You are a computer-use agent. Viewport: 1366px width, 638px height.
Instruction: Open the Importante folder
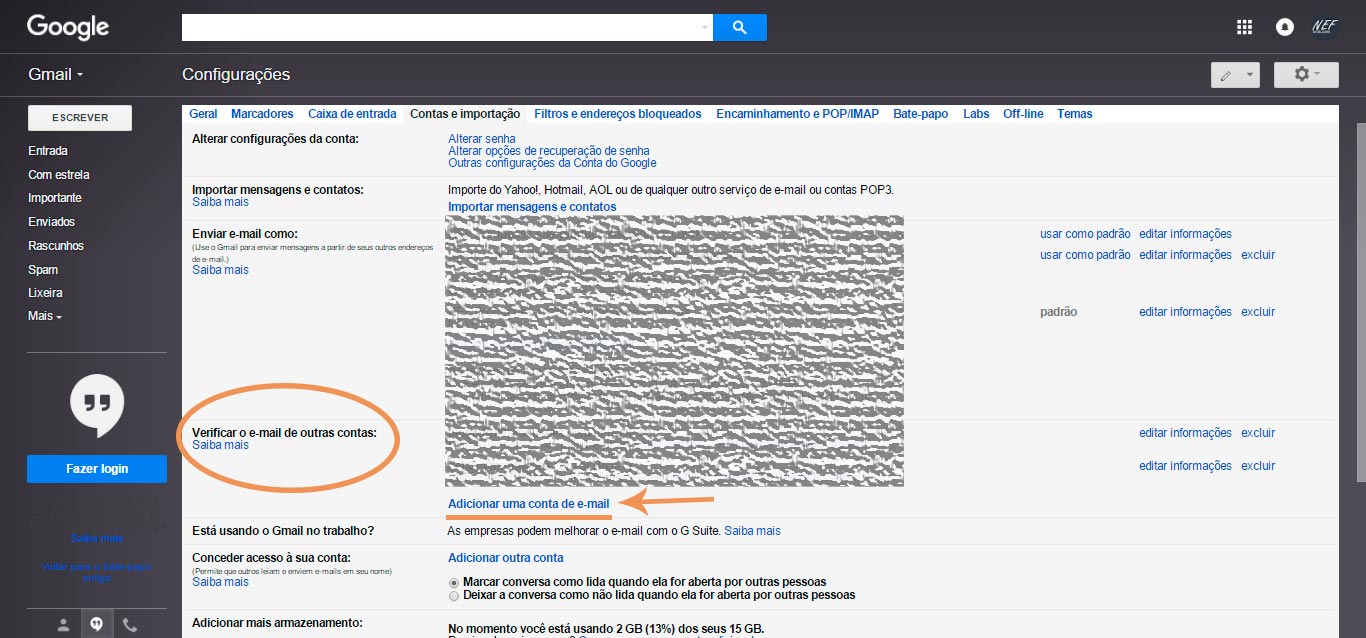(55, 198)
